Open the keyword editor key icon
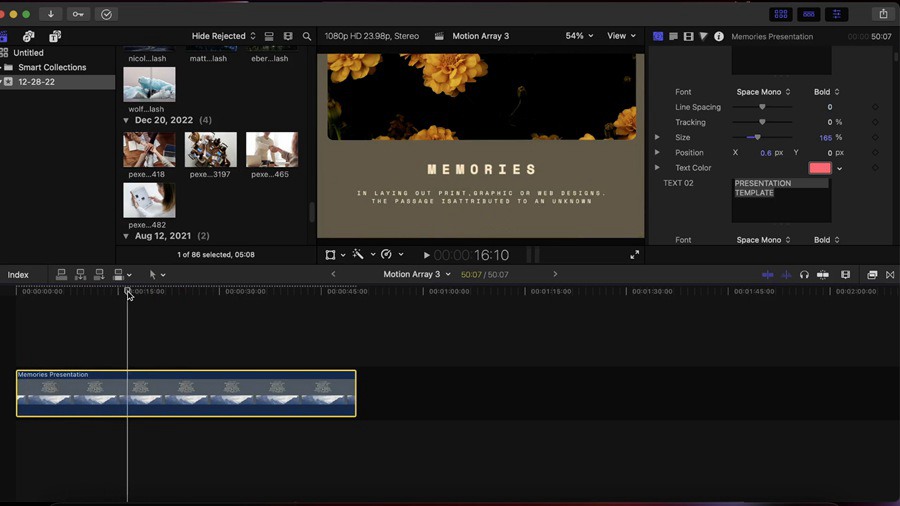The width and height of the screenshot is (900, 506). (78, 14)
